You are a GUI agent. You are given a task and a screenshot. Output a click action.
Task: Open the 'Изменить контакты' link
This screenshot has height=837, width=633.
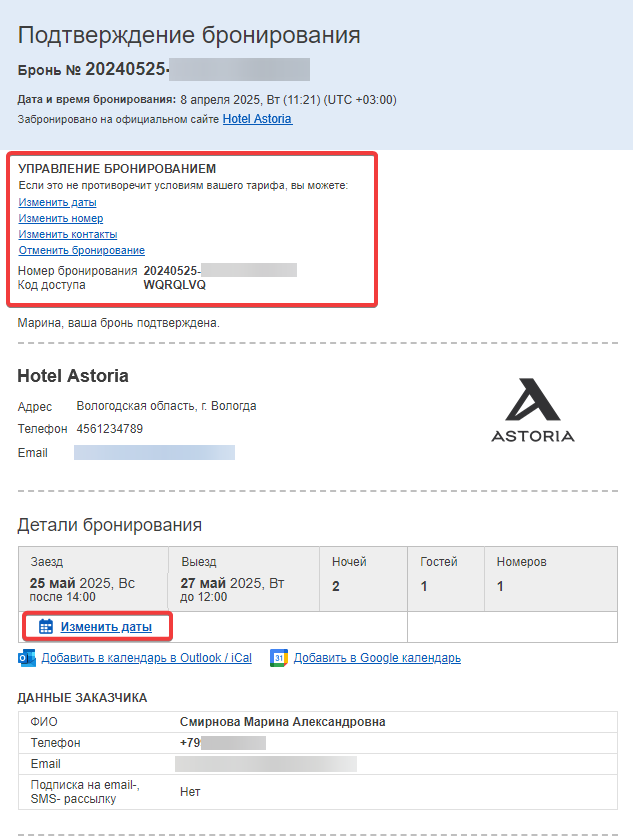(x=68, y=234)
